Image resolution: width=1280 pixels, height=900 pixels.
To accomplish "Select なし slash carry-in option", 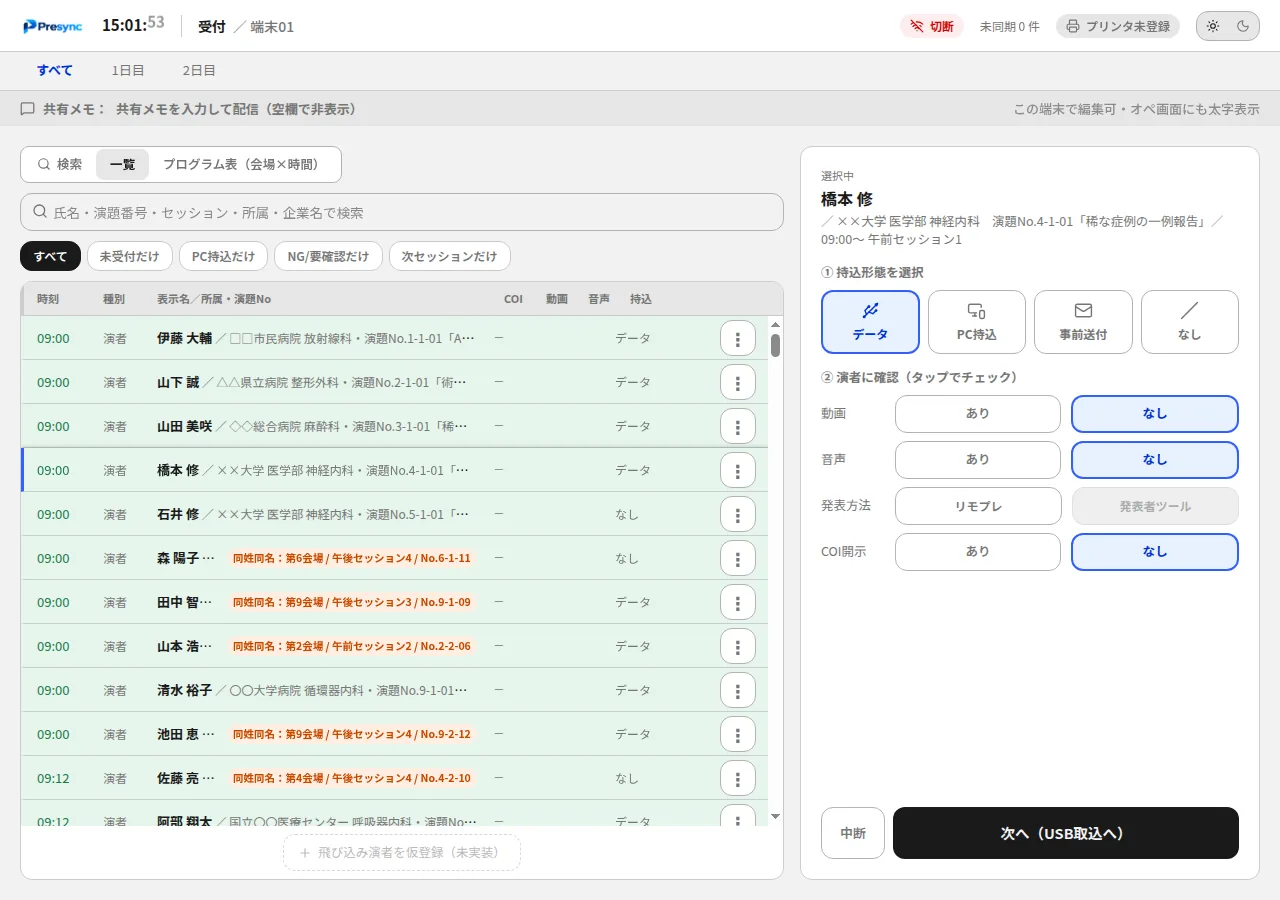I will click(x=1190, y=322).
